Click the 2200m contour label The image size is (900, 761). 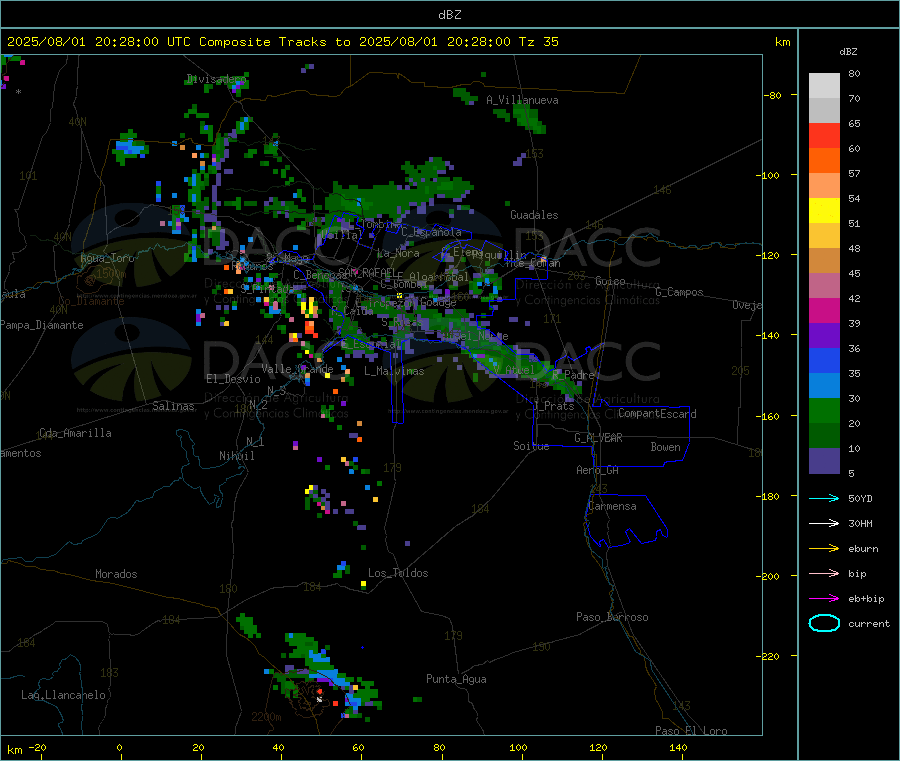[x=266, y=717]
